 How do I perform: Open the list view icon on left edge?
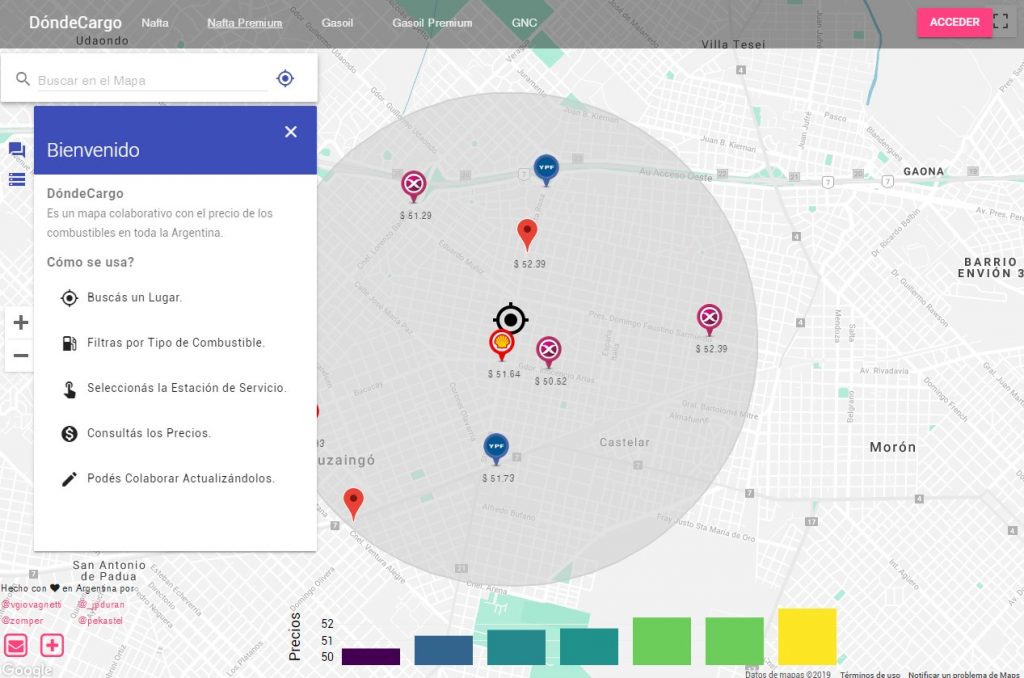point(16,180)
